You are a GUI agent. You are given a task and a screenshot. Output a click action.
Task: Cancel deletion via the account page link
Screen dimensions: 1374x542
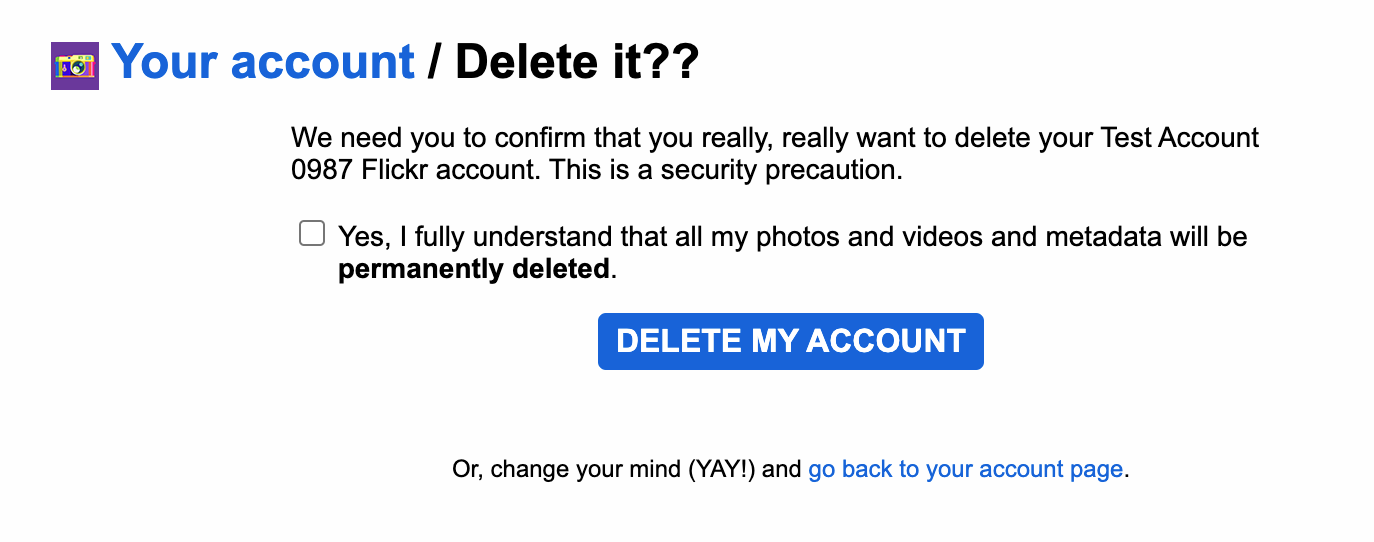click(x=966, y=469)
